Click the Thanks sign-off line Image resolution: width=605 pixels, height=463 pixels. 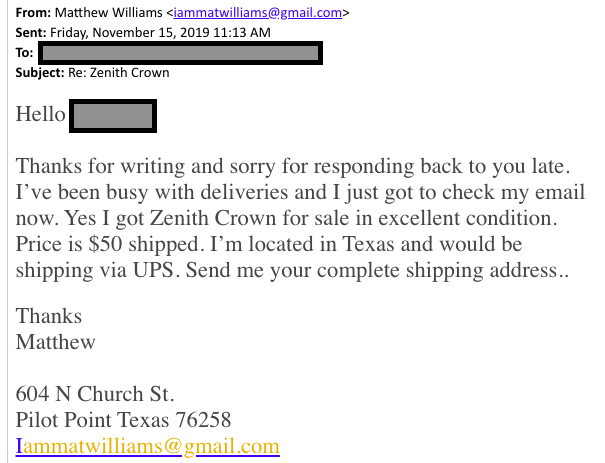point(49,316)
